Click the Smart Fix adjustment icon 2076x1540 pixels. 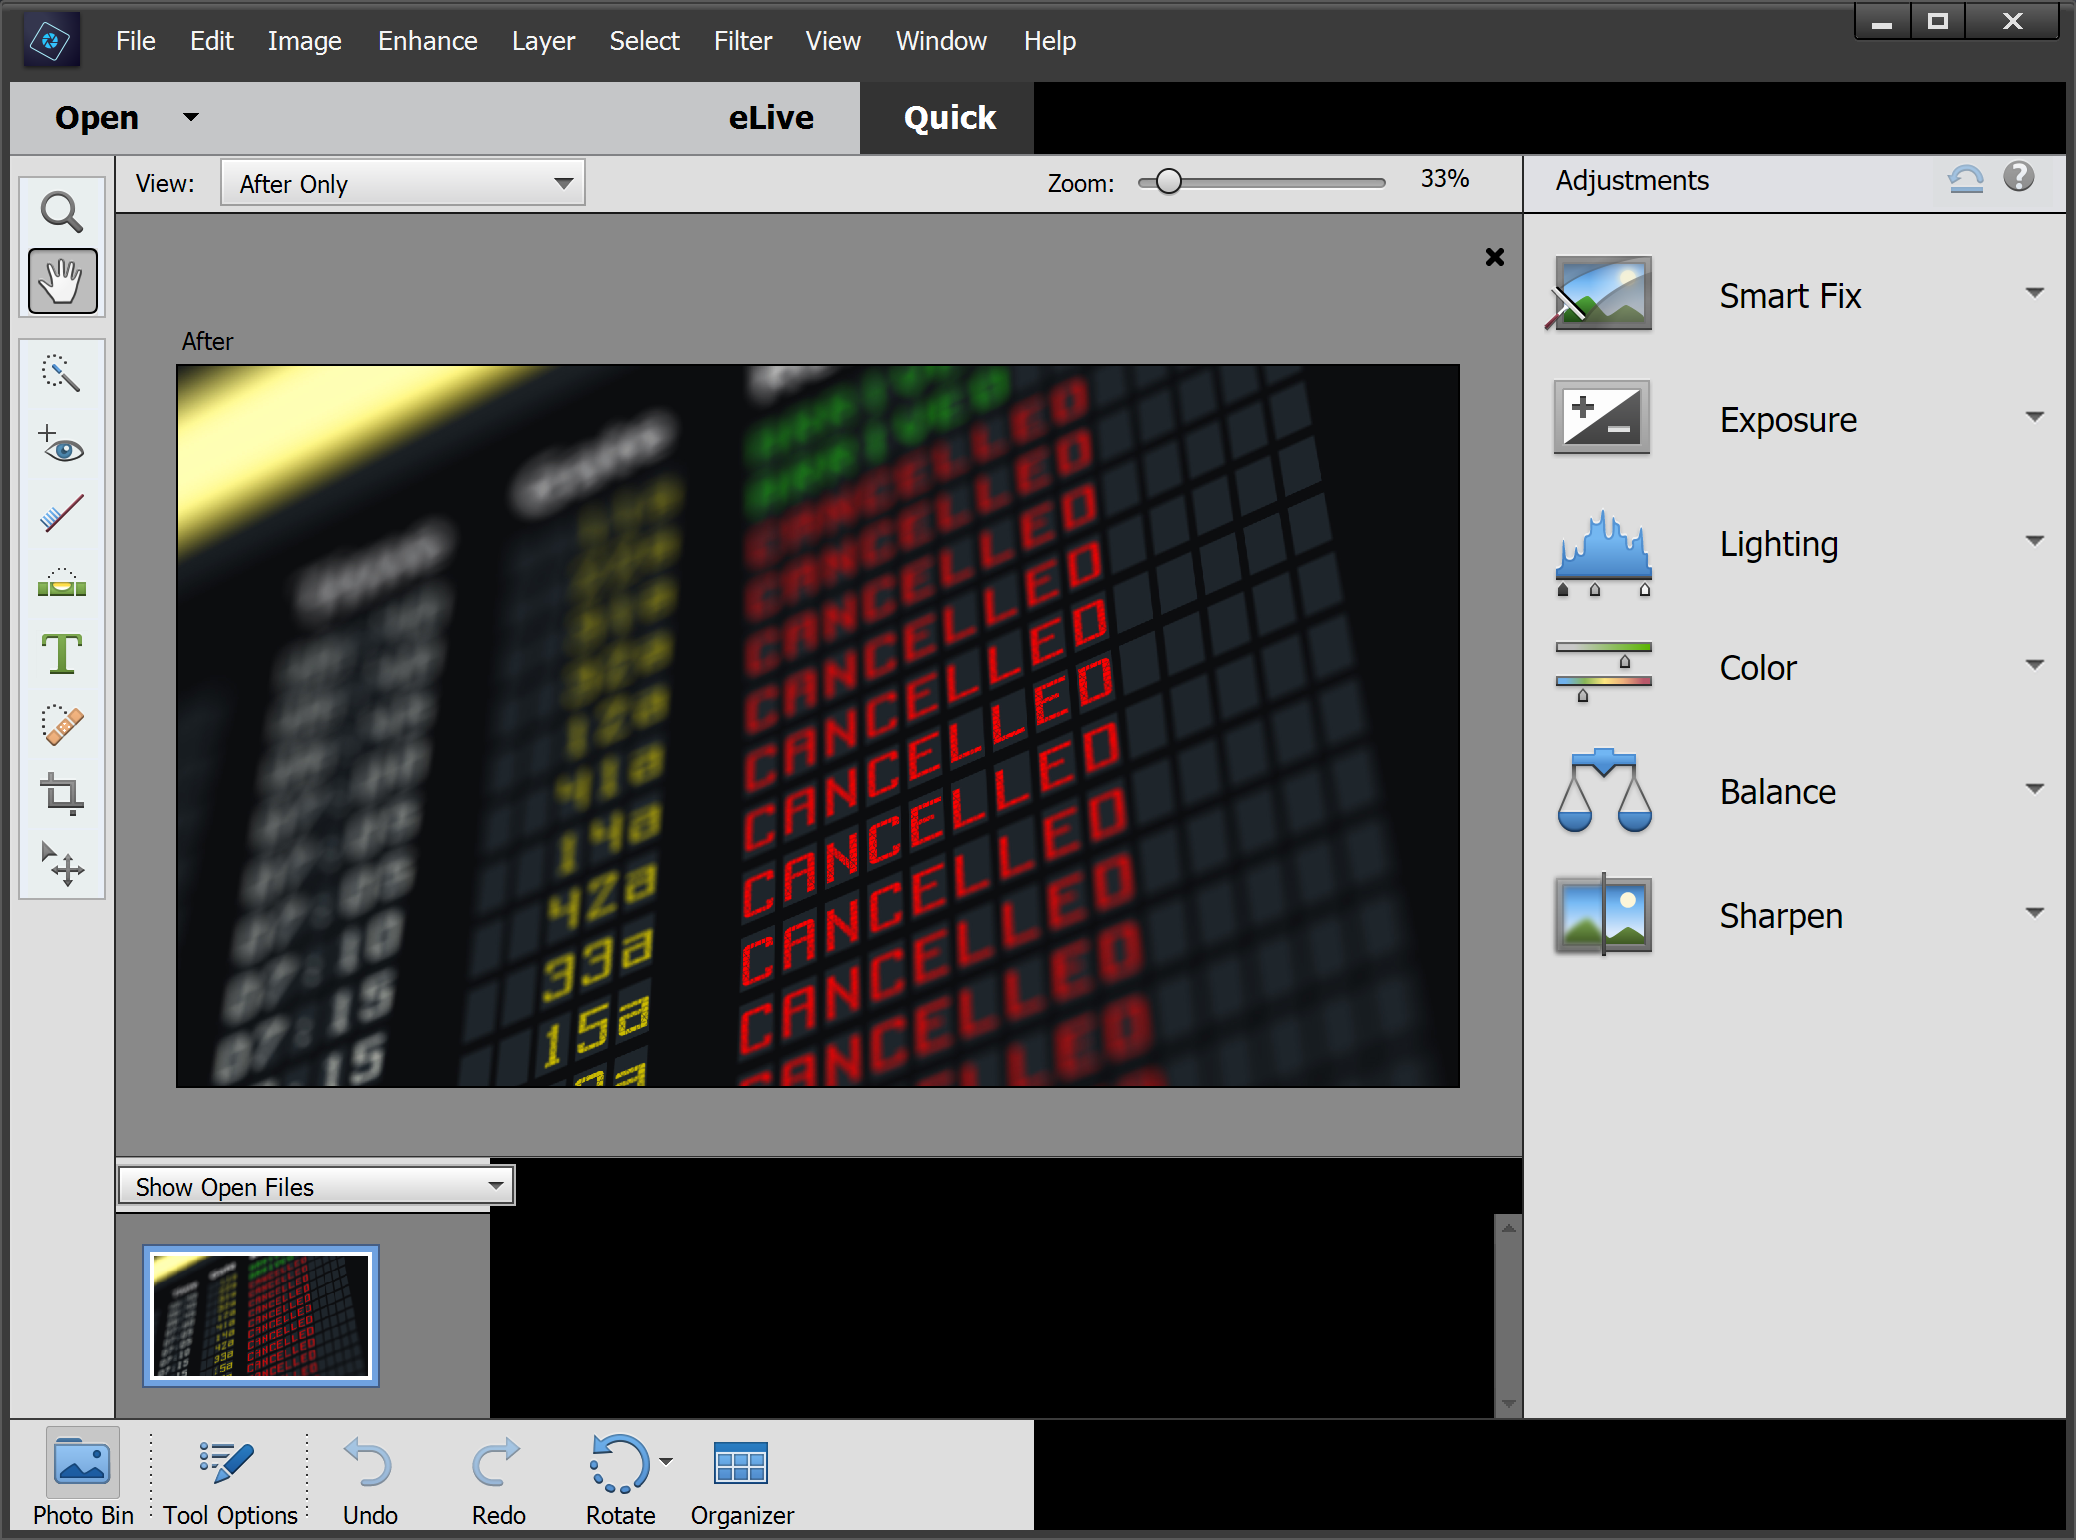[1601, 294]
